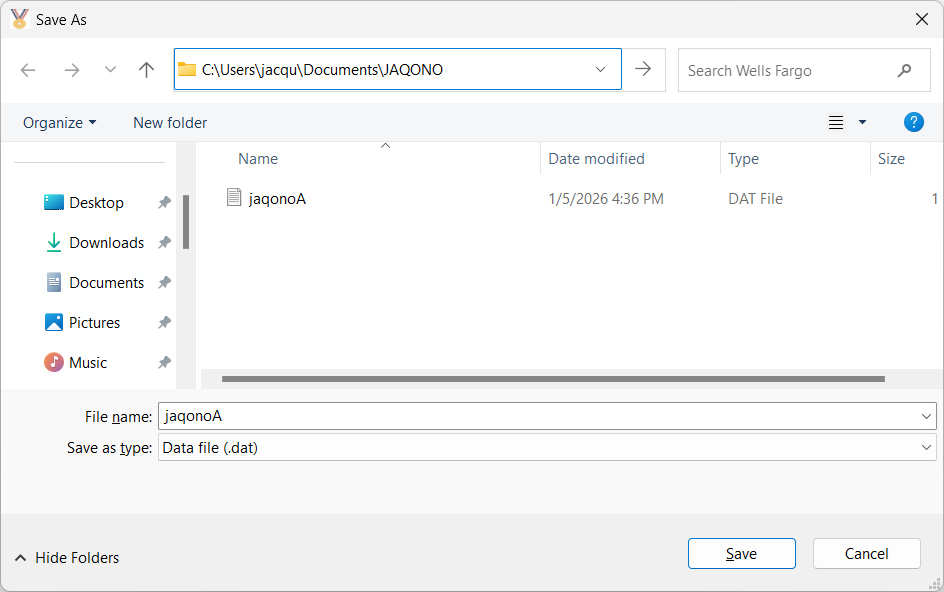This screenshot has width=944, height=592.
Task: Go up one folder level
Action: click(x=146, y=70)
